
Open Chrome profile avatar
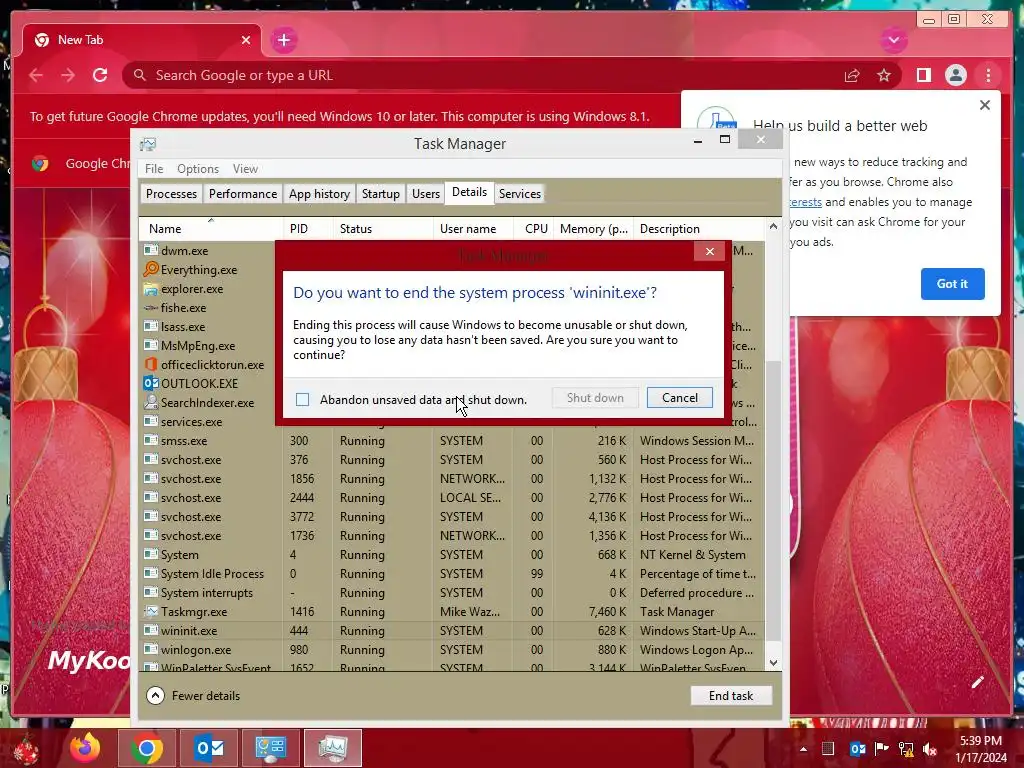(955, 75)
